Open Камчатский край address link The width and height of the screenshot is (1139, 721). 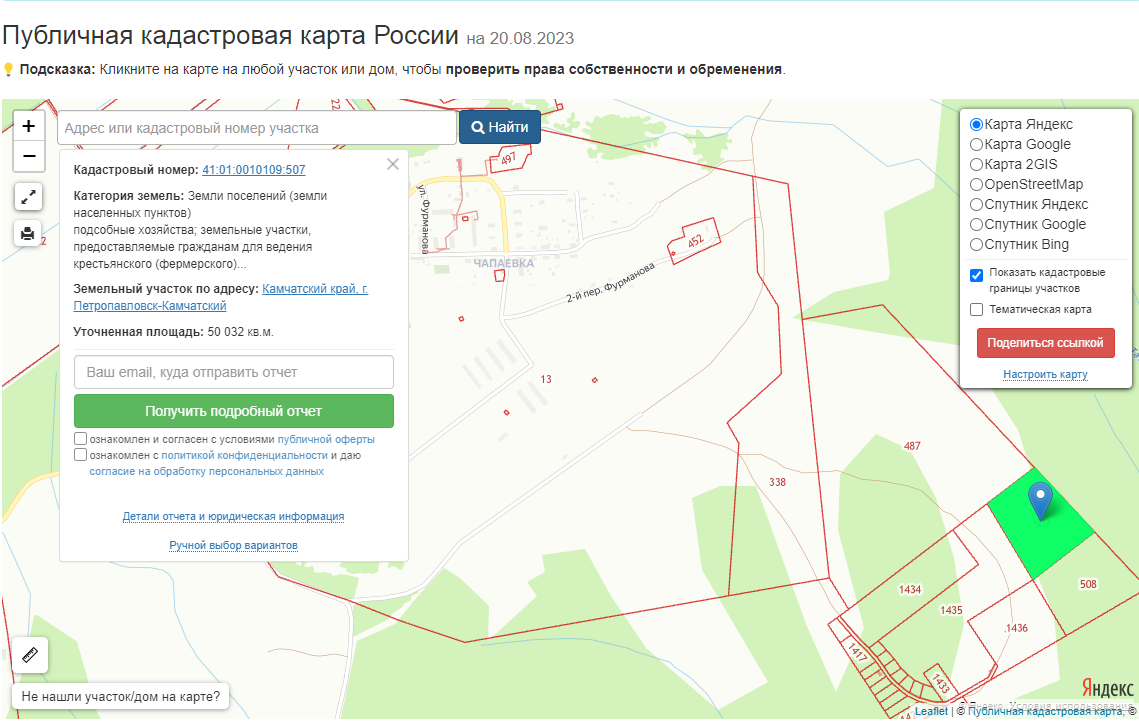click(221, 297)
